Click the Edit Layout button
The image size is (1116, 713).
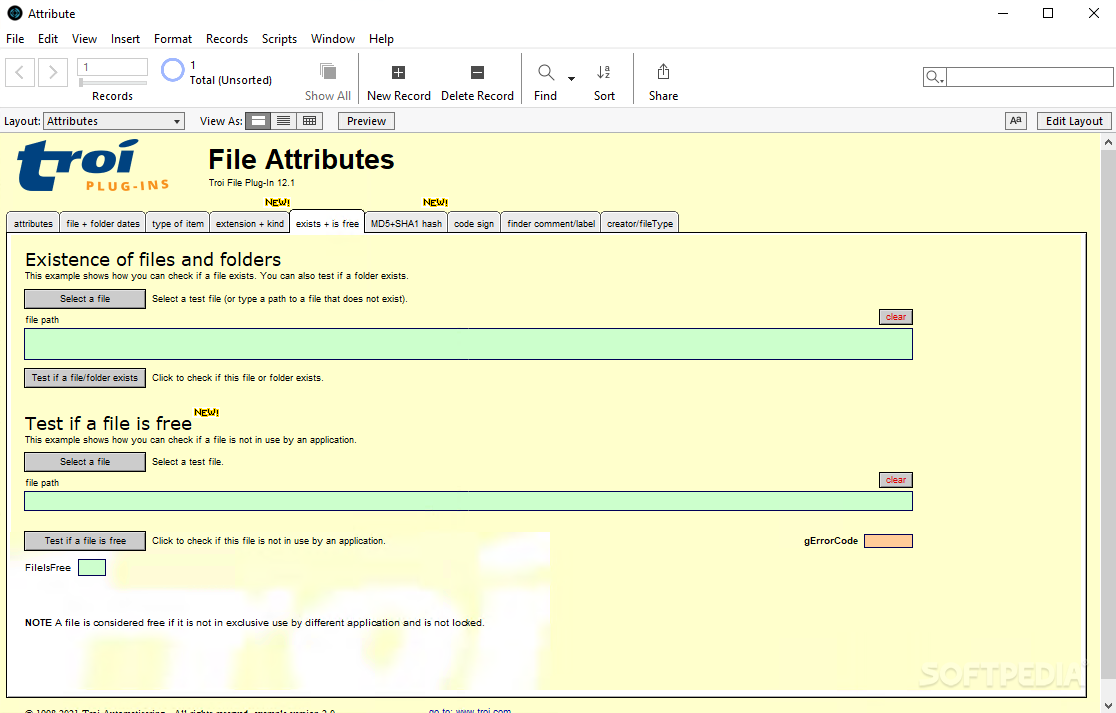click(1074, 121)
